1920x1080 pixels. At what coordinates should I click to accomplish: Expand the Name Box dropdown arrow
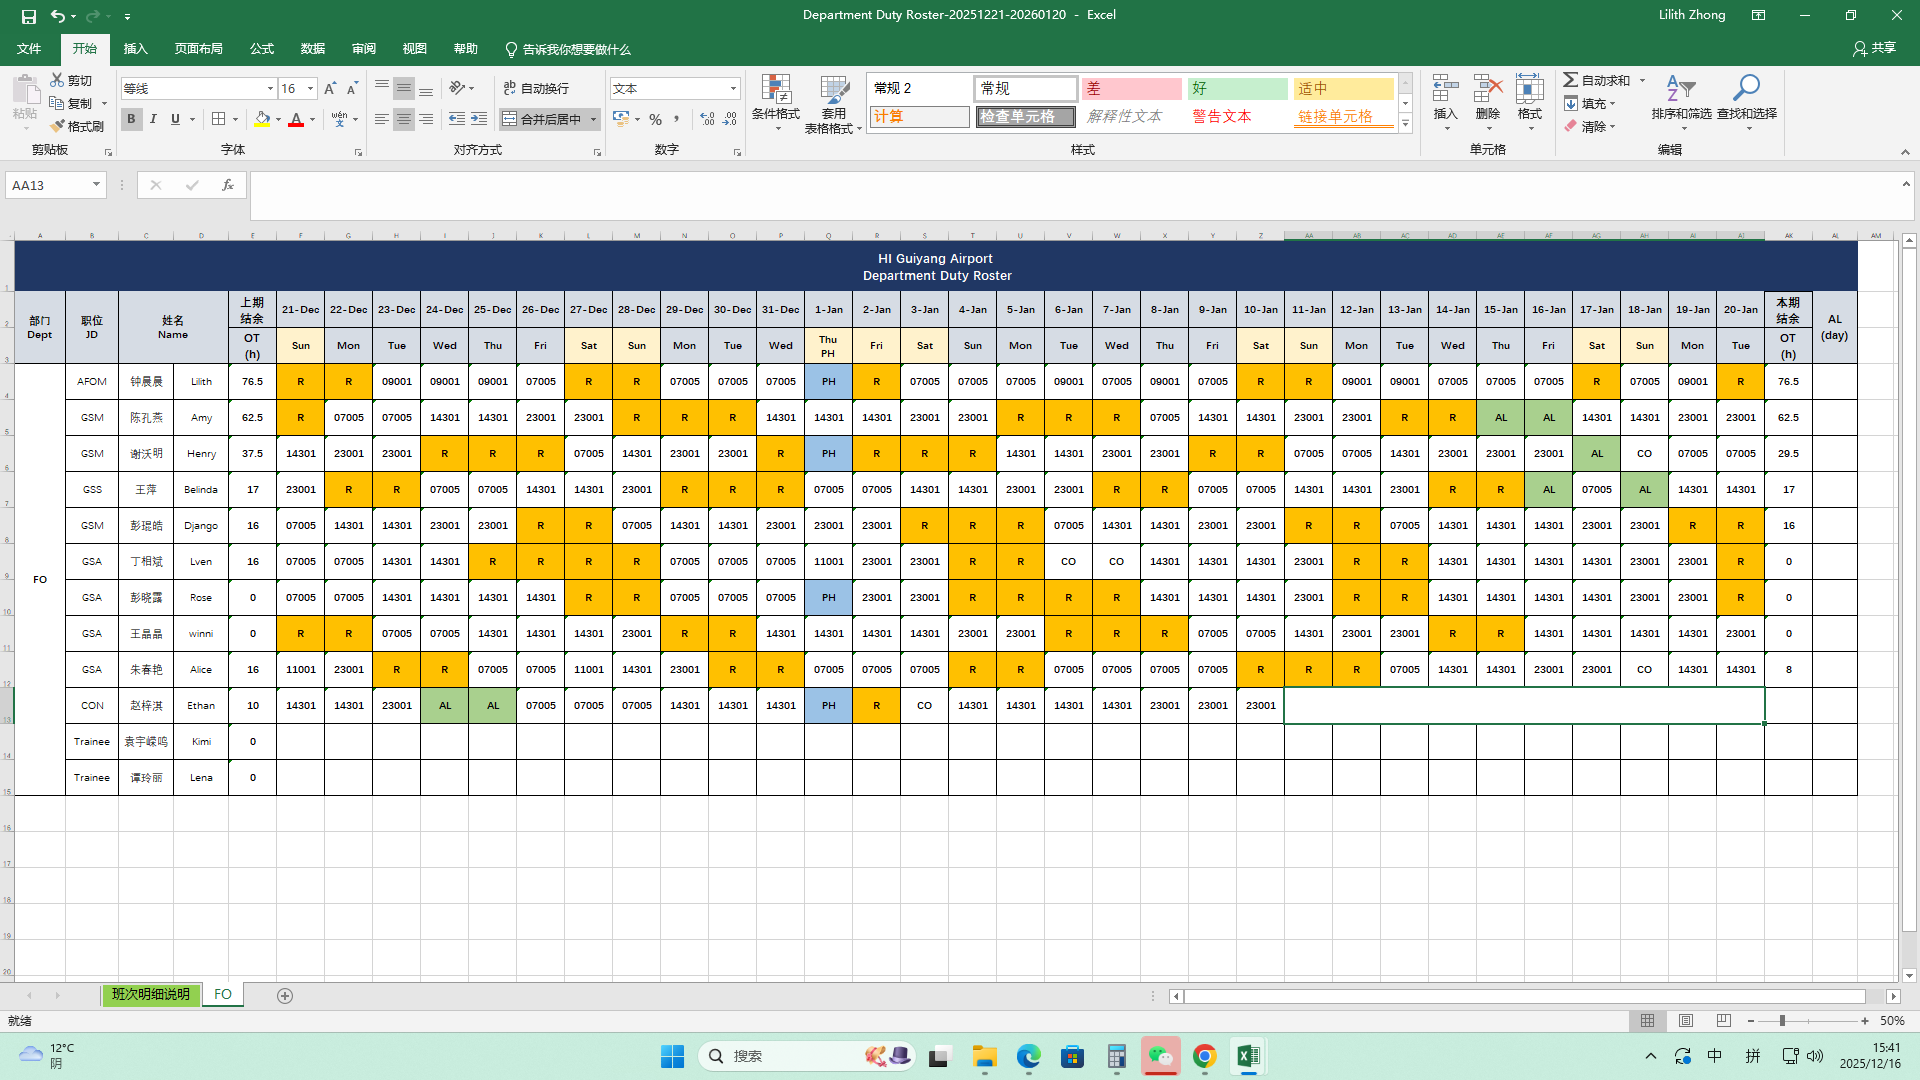point(96,185)
